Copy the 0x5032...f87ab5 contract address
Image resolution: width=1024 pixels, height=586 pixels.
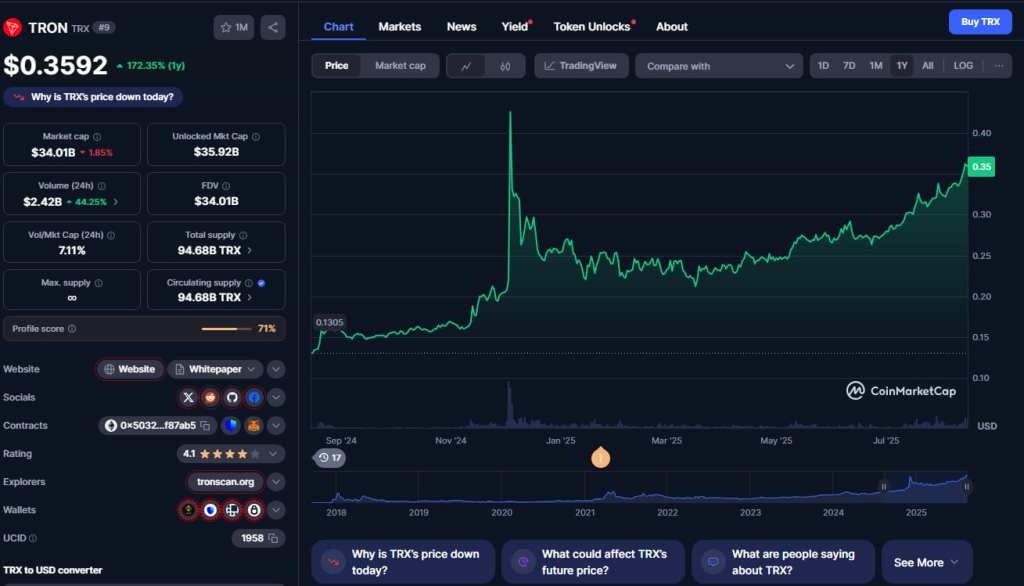click(x=206, y=425)
